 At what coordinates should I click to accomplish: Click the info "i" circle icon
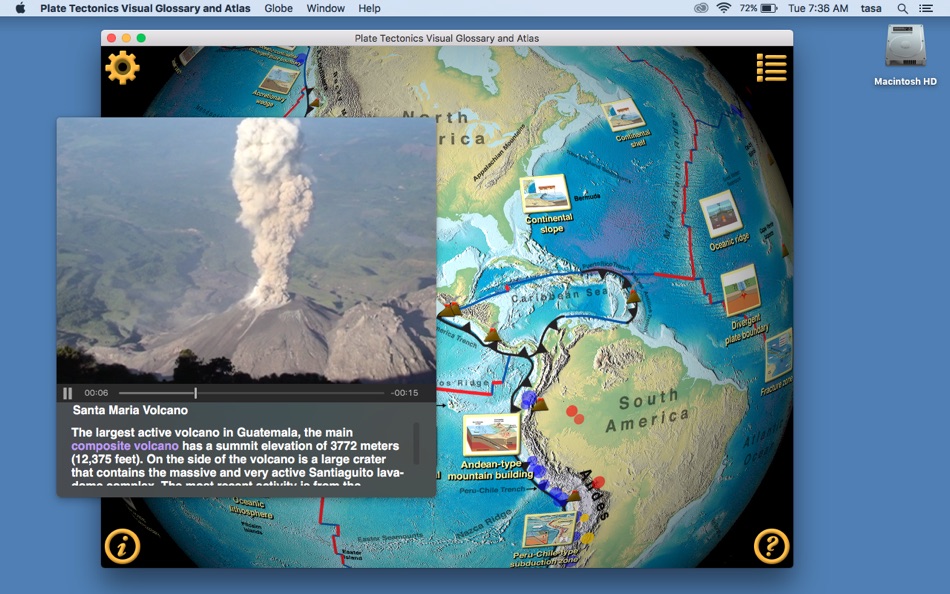click(x=122, y=546)
